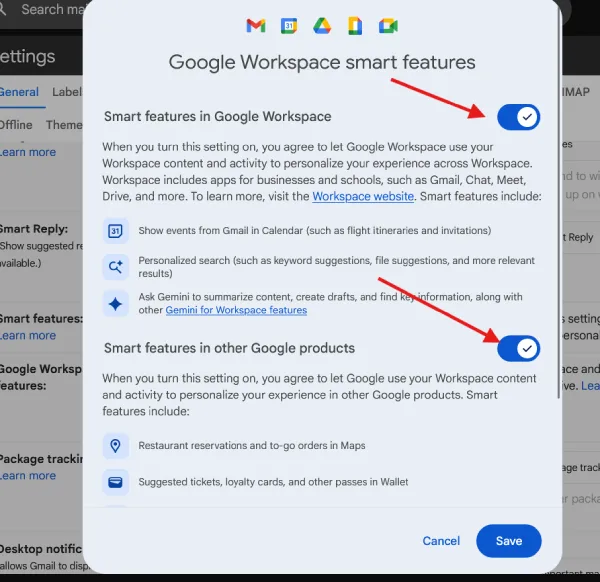Viewport: 600px width, 582px height.
Task: Click the Search mail field
Action: pyautogui.click(x=52, y=9)
